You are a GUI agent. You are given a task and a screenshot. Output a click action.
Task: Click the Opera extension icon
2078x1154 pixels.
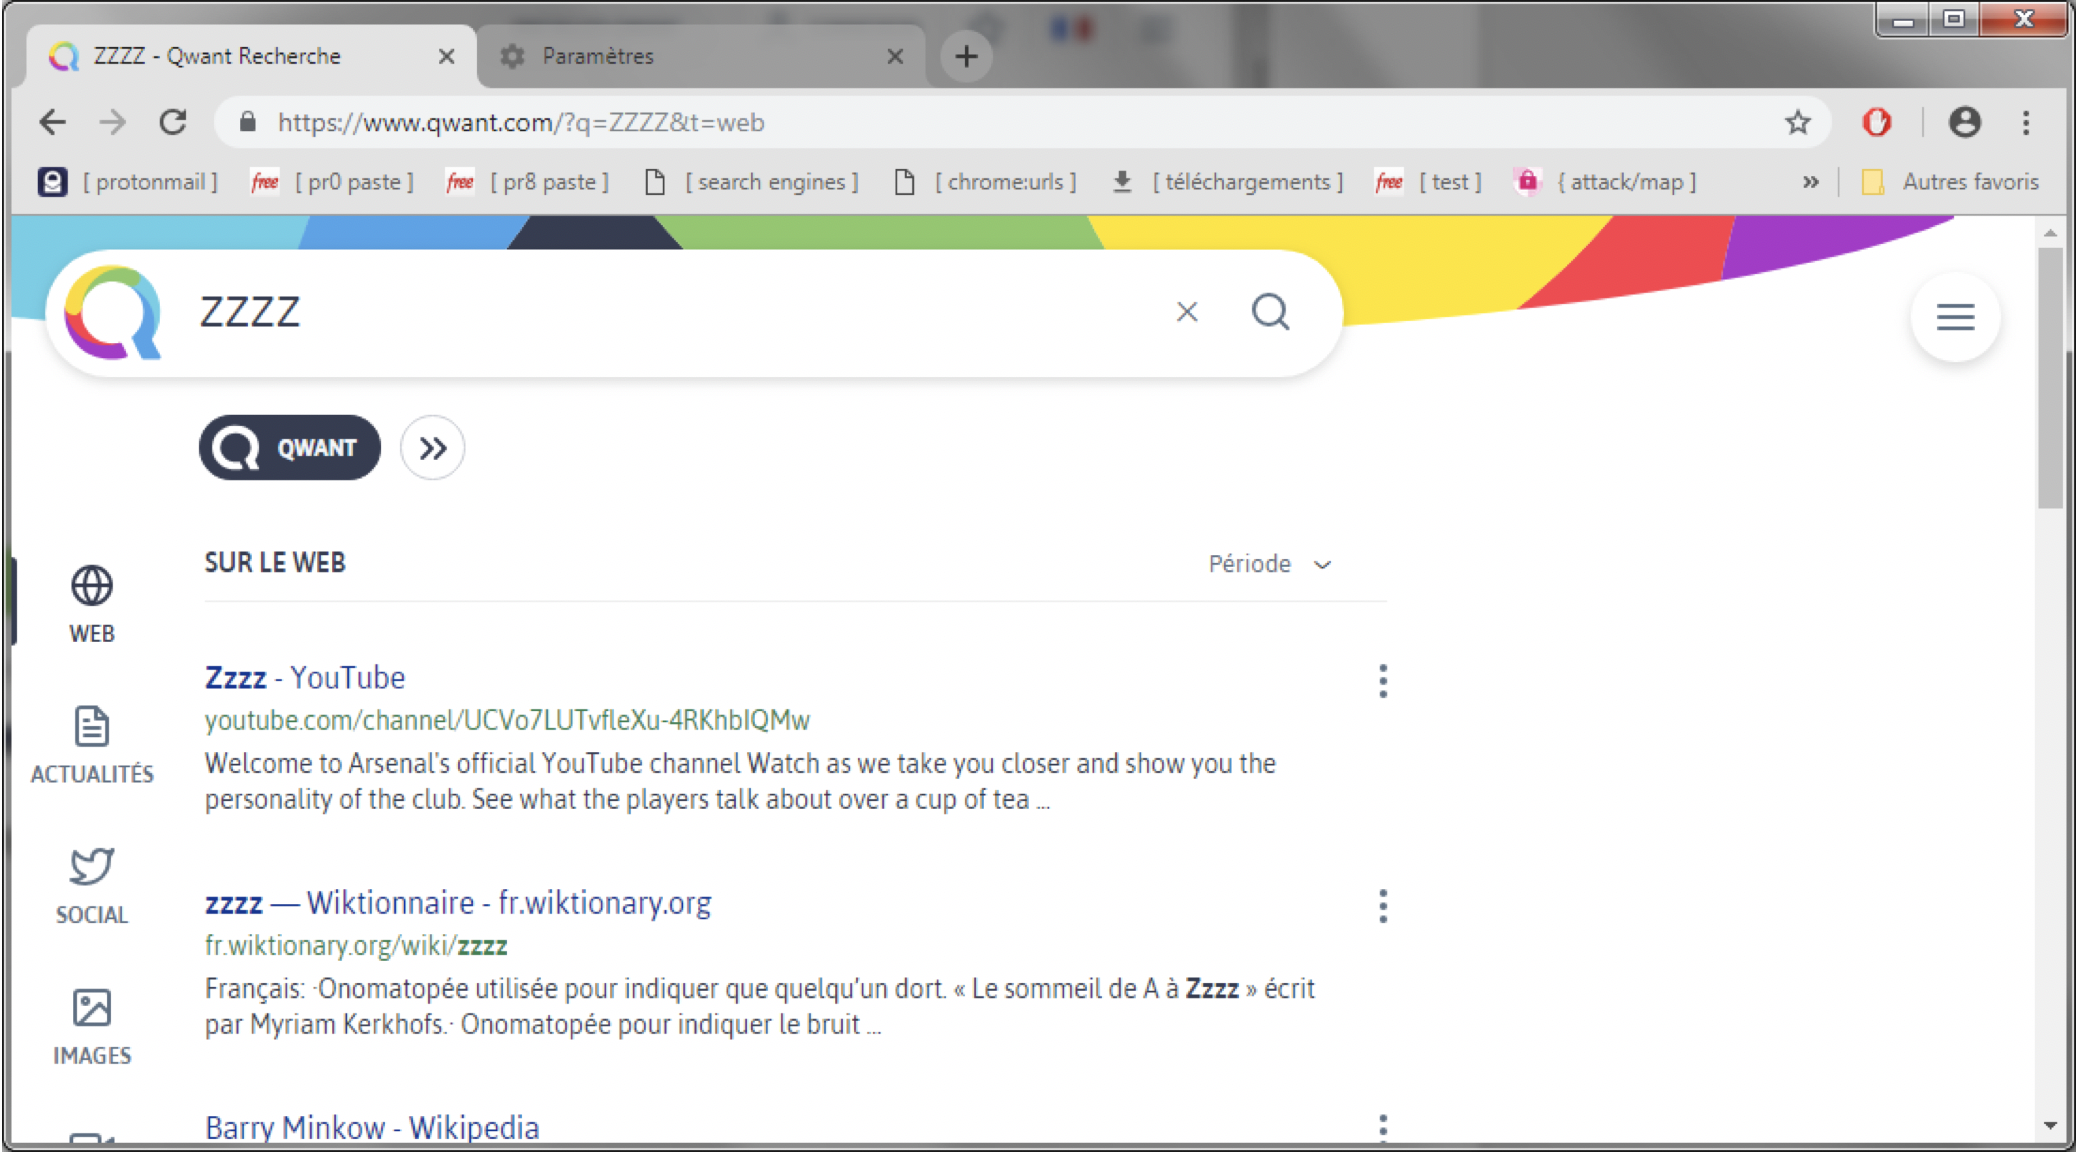tap(1877, 122)
